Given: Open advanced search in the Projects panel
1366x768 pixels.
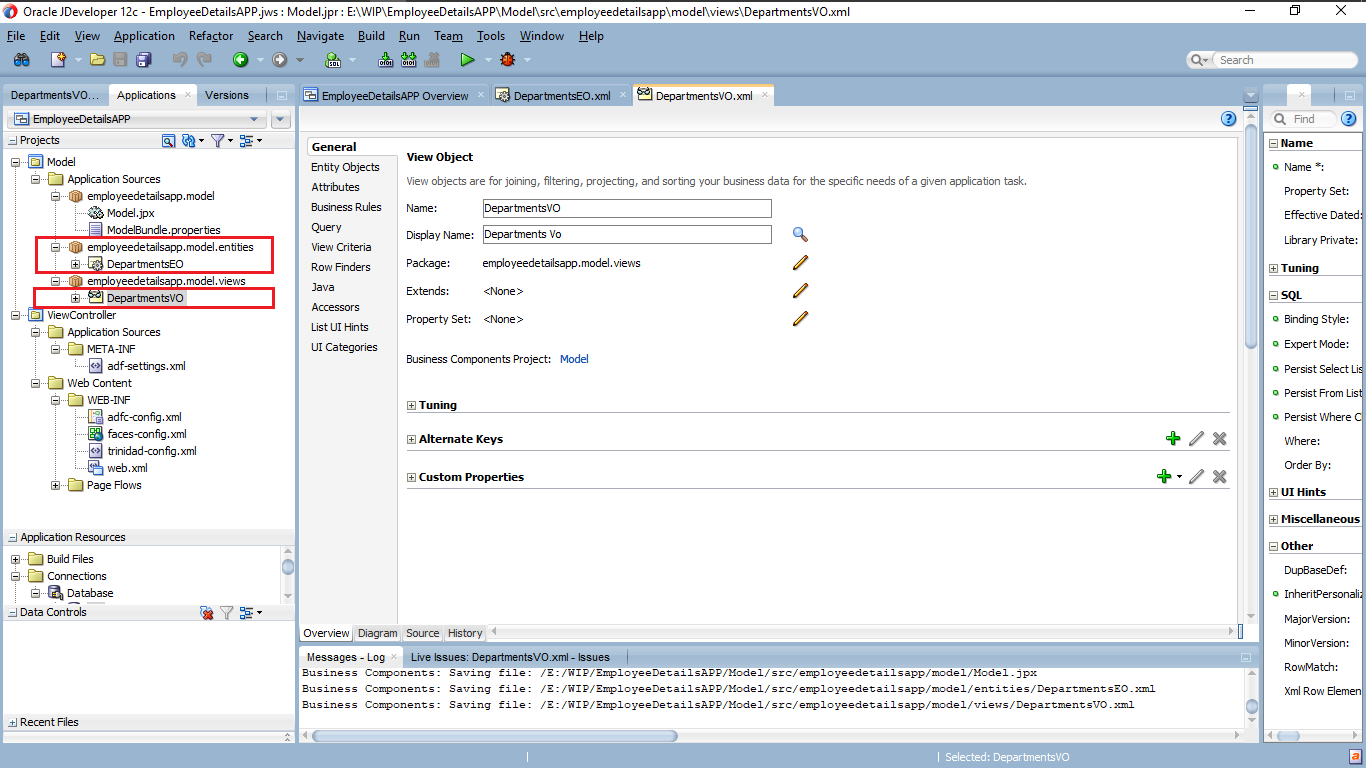Looking at the screenshot, I should pyautogui.click(x=168, y=140).
